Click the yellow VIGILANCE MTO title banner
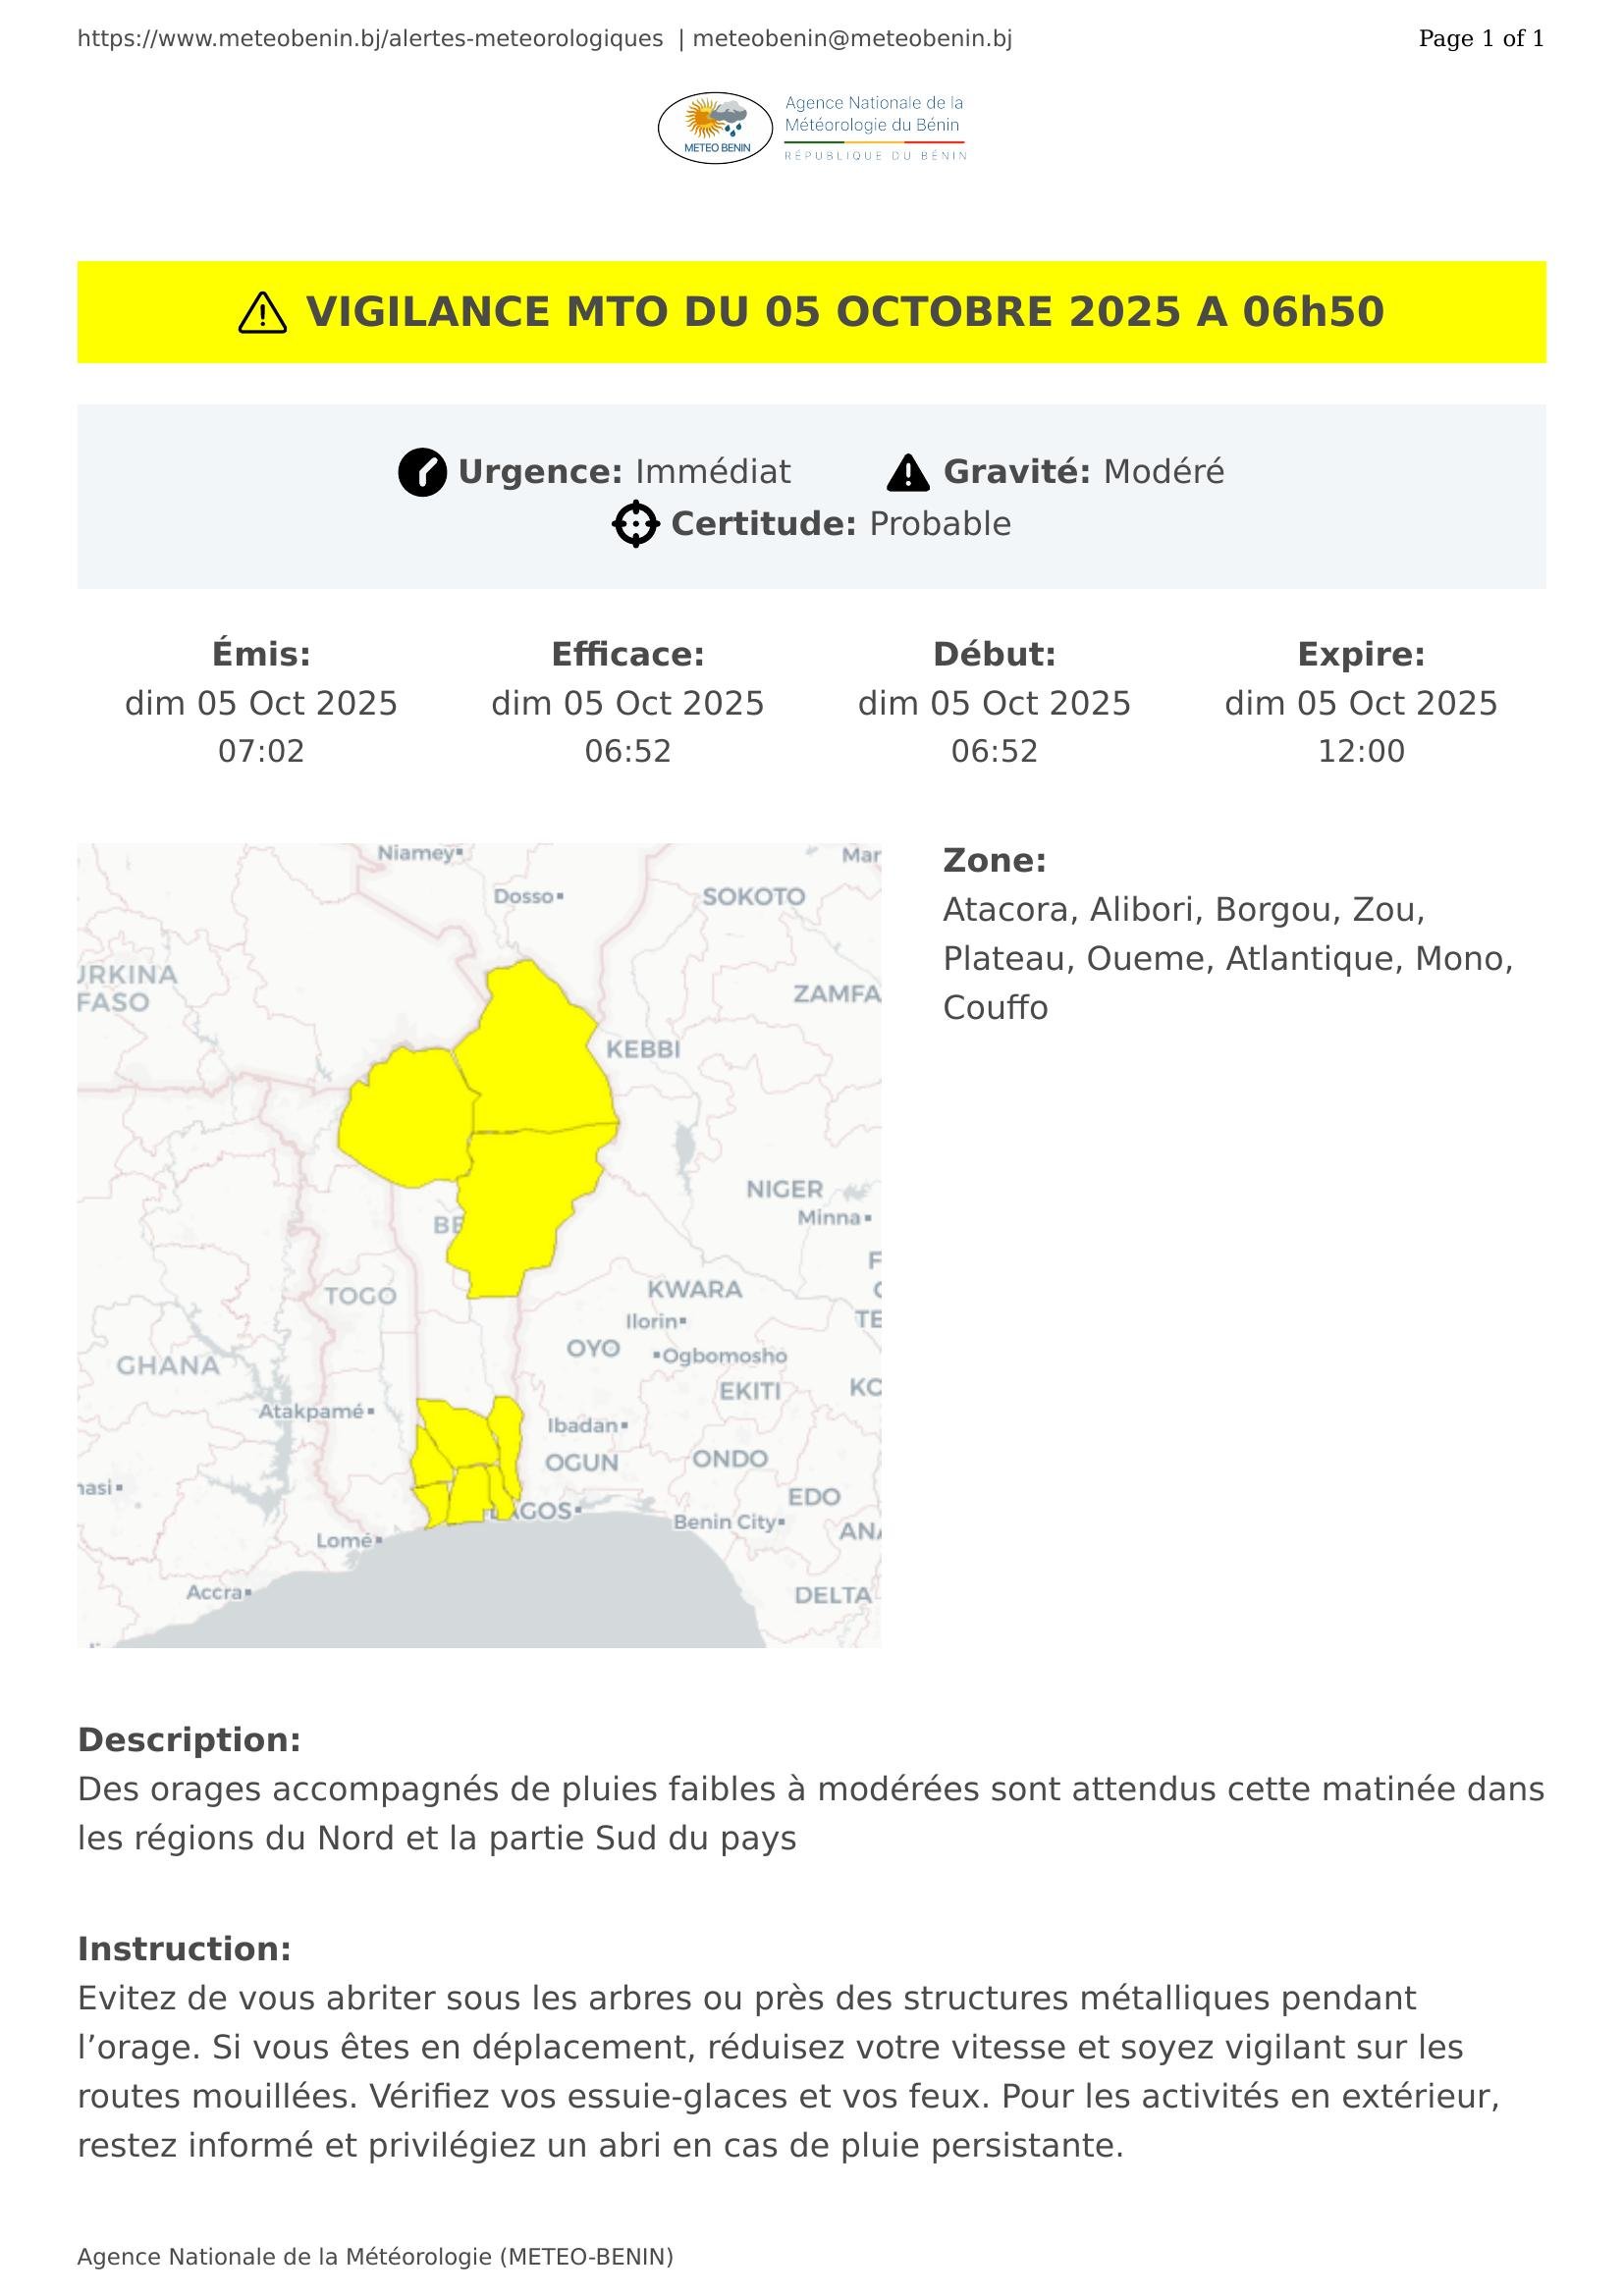 [811, 312]
